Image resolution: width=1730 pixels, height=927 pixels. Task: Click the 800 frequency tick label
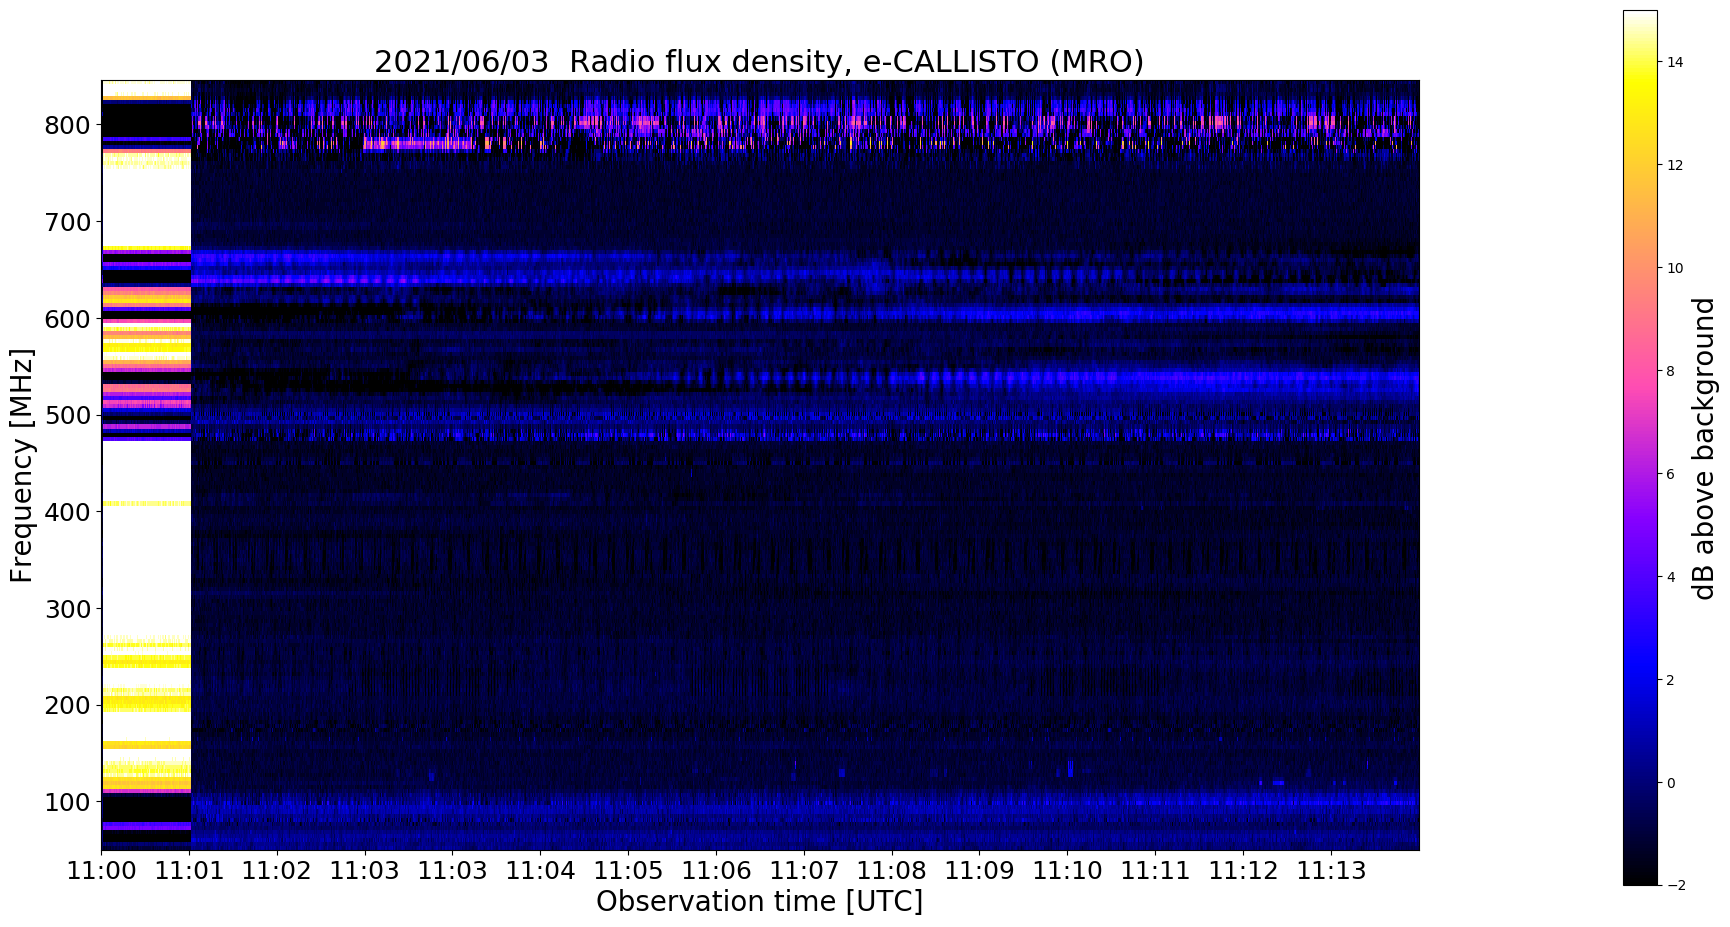[68, 125]
